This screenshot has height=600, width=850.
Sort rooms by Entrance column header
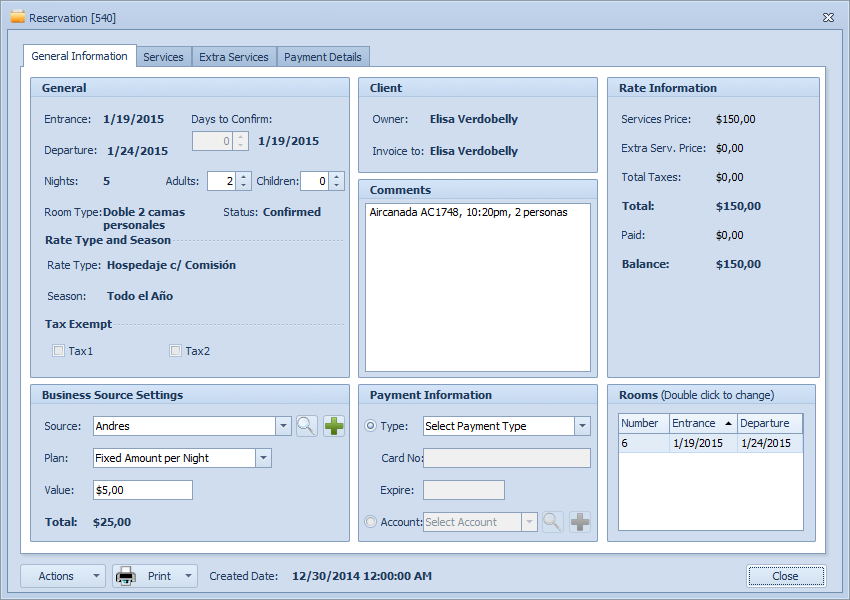point(702,423)
